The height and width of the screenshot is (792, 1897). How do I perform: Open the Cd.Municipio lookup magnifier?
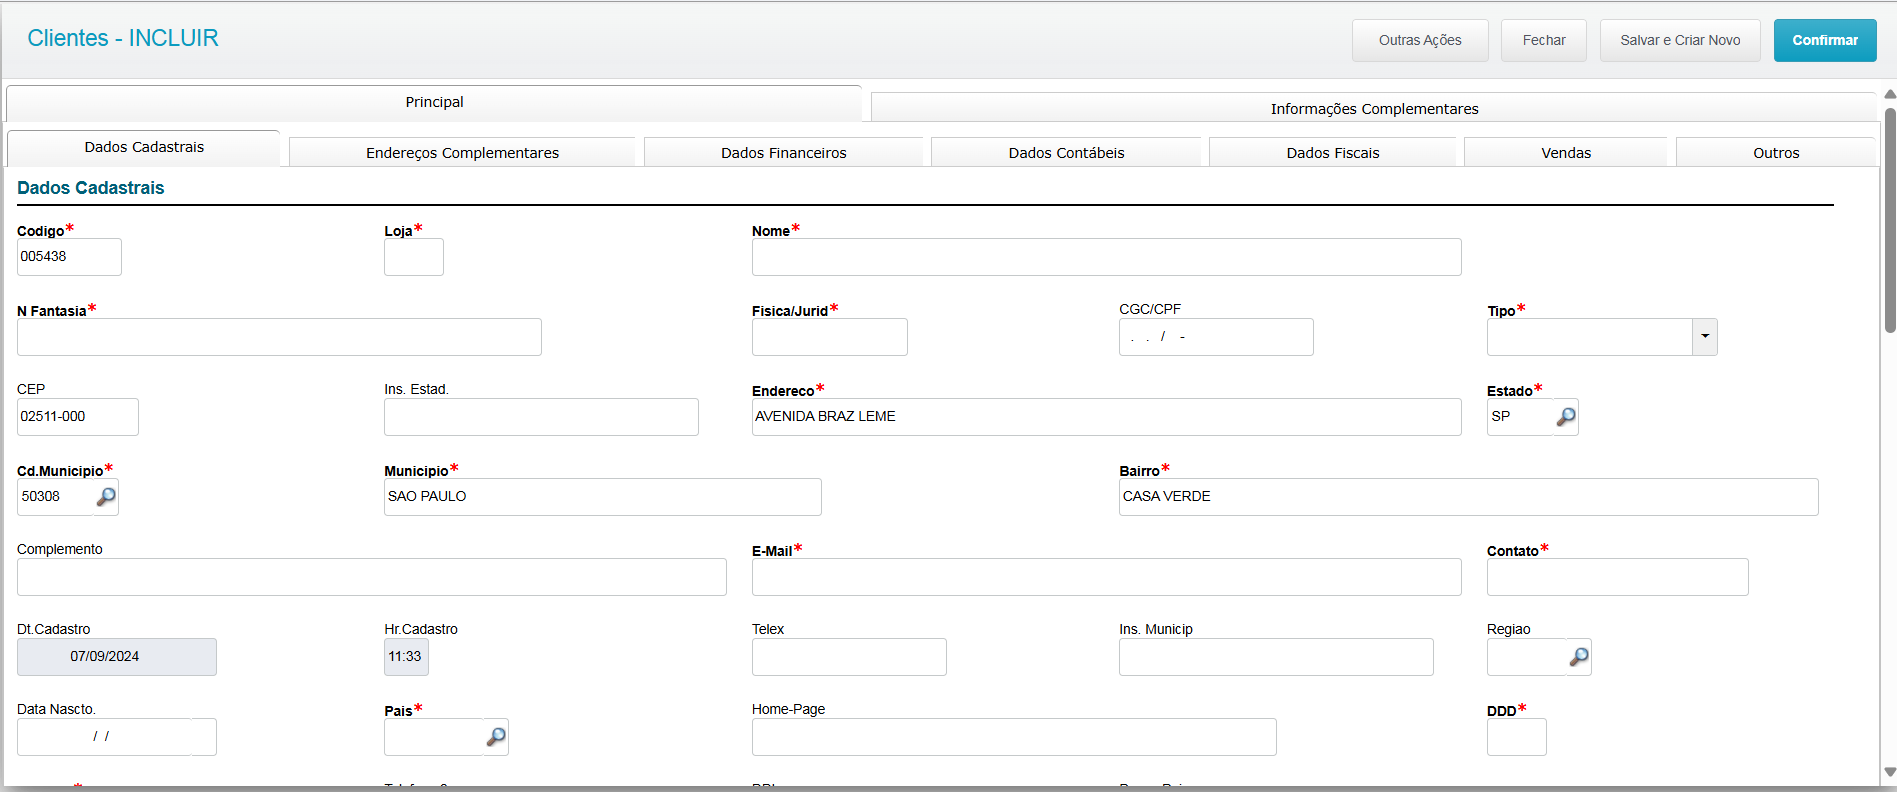106,497
